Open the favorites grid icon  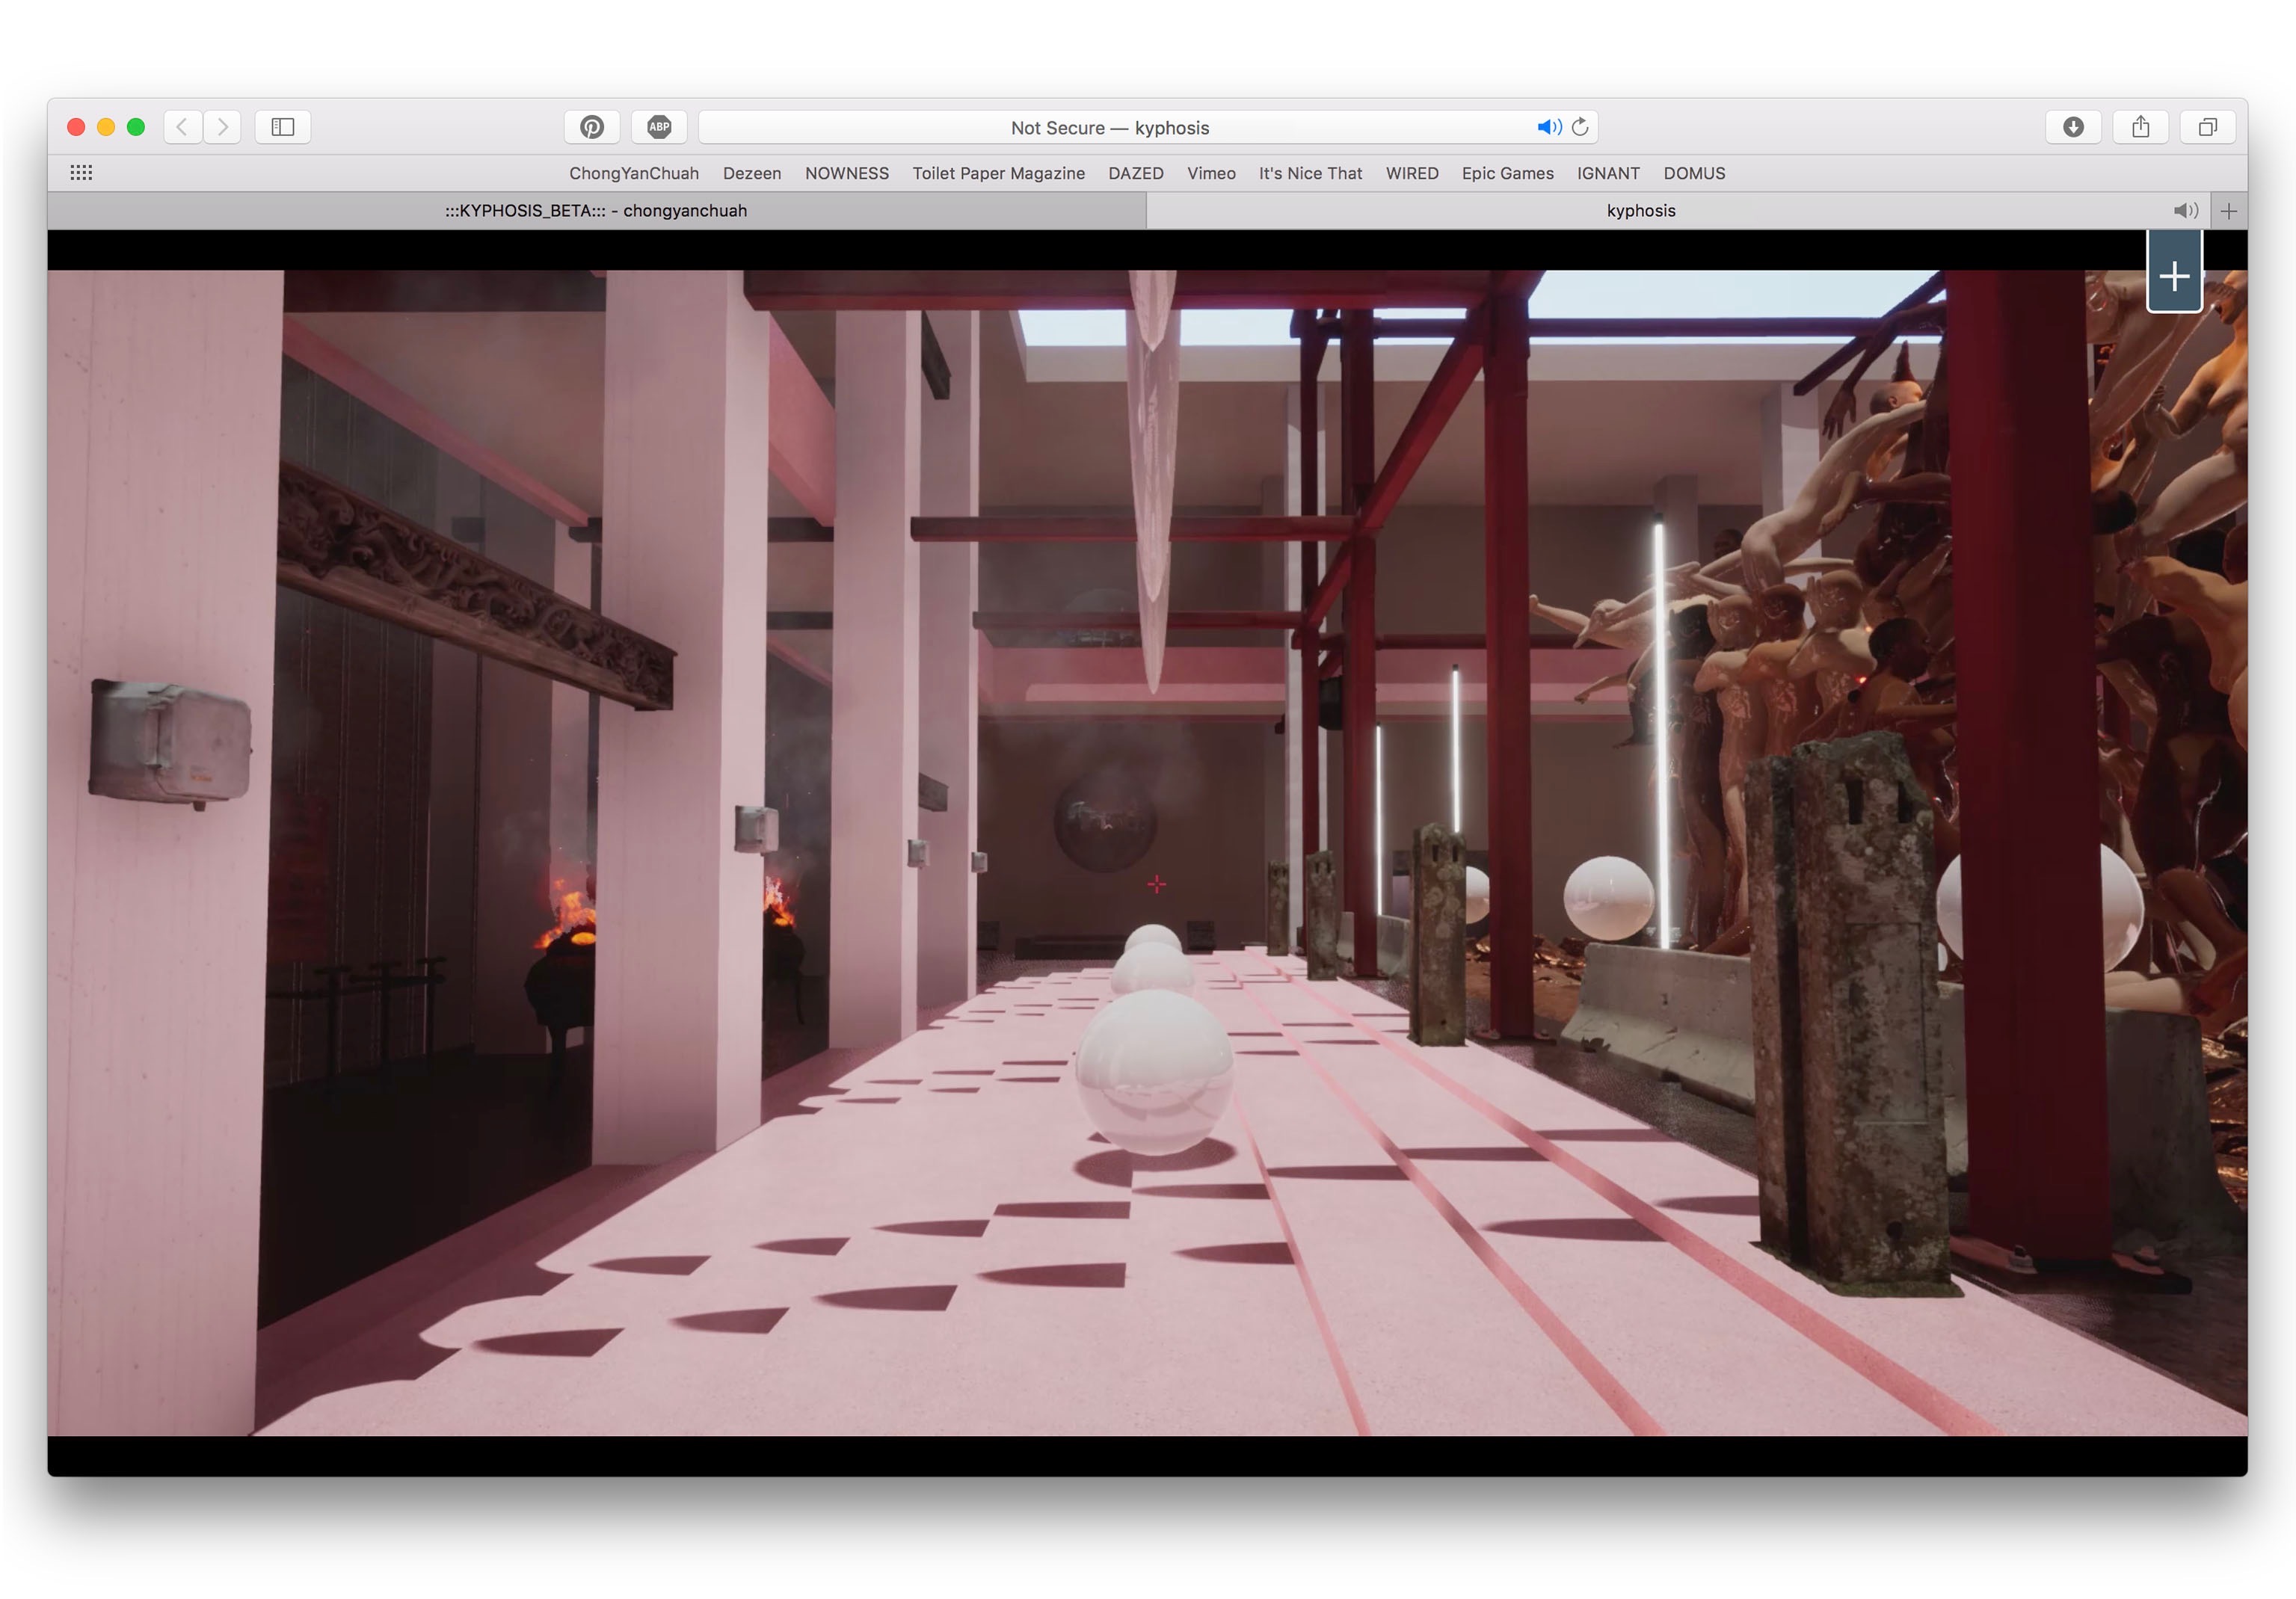click(x=82, y=173)
